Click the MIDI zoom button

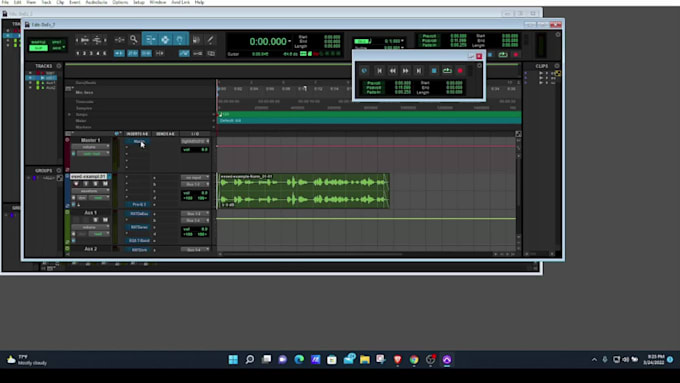coord(97,40)
